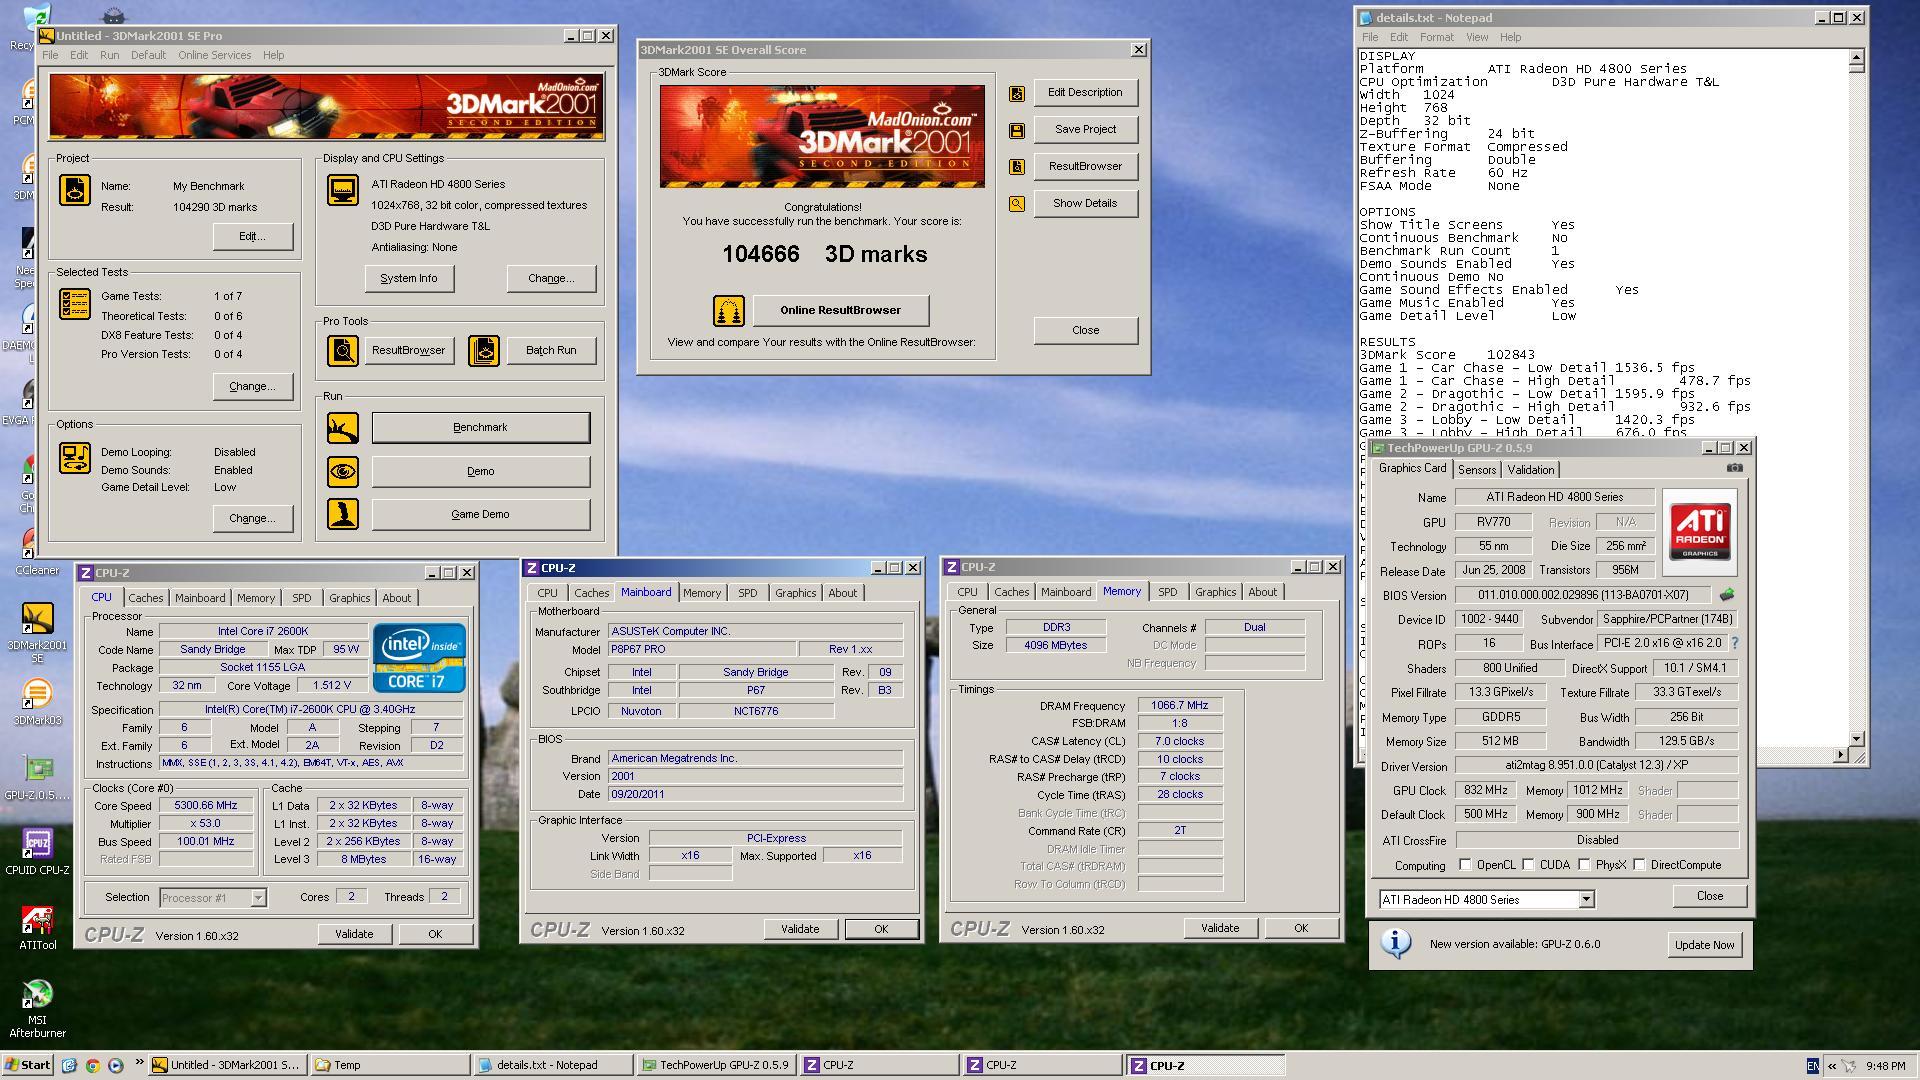Viewport: 1920px width, 1080px height.
Task: Switch to the Sensors tab in GPU-Z
Action: 1477,470
